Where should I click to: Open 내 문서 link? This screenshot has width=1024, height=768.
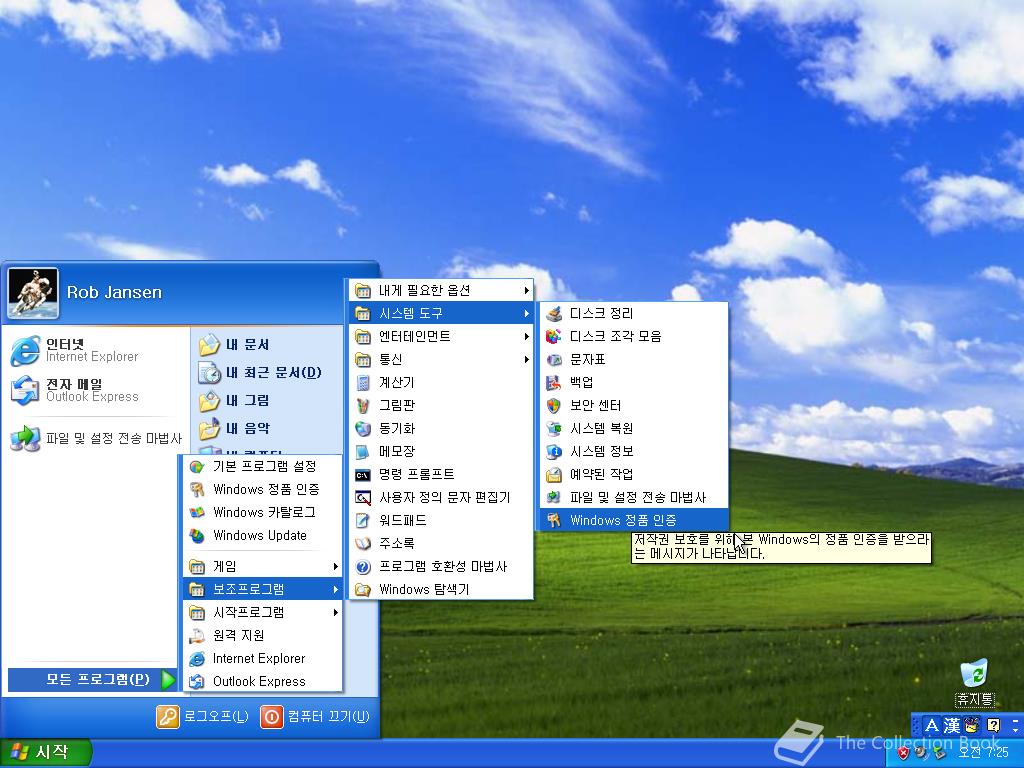(x=234, y=345)
